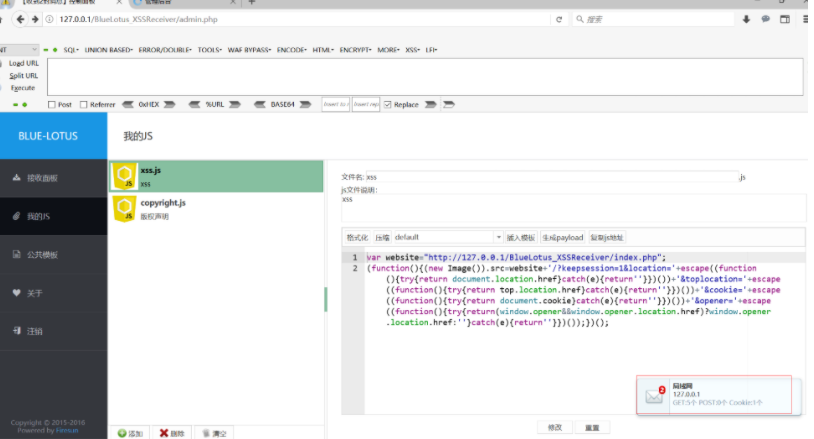Open the default template combo box
Screen dimensions: 814x439
click(x=448, y=237)
